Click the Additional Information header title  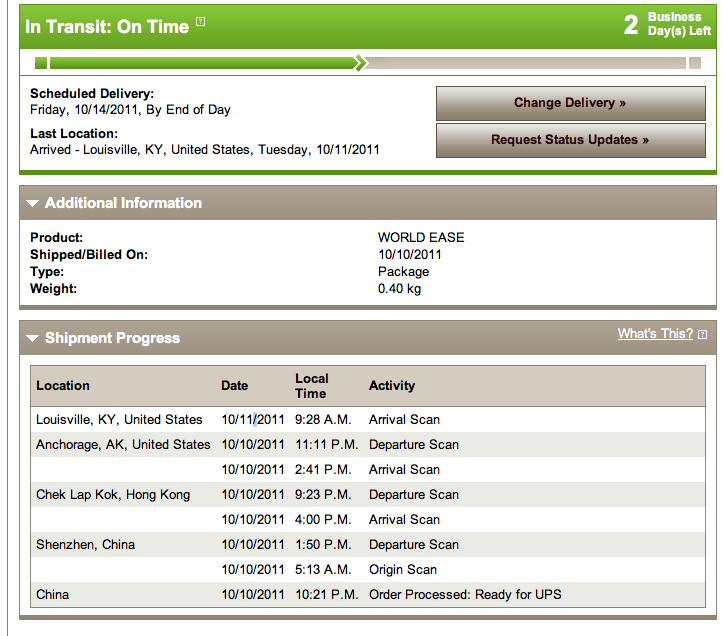(x=123, y=203)
